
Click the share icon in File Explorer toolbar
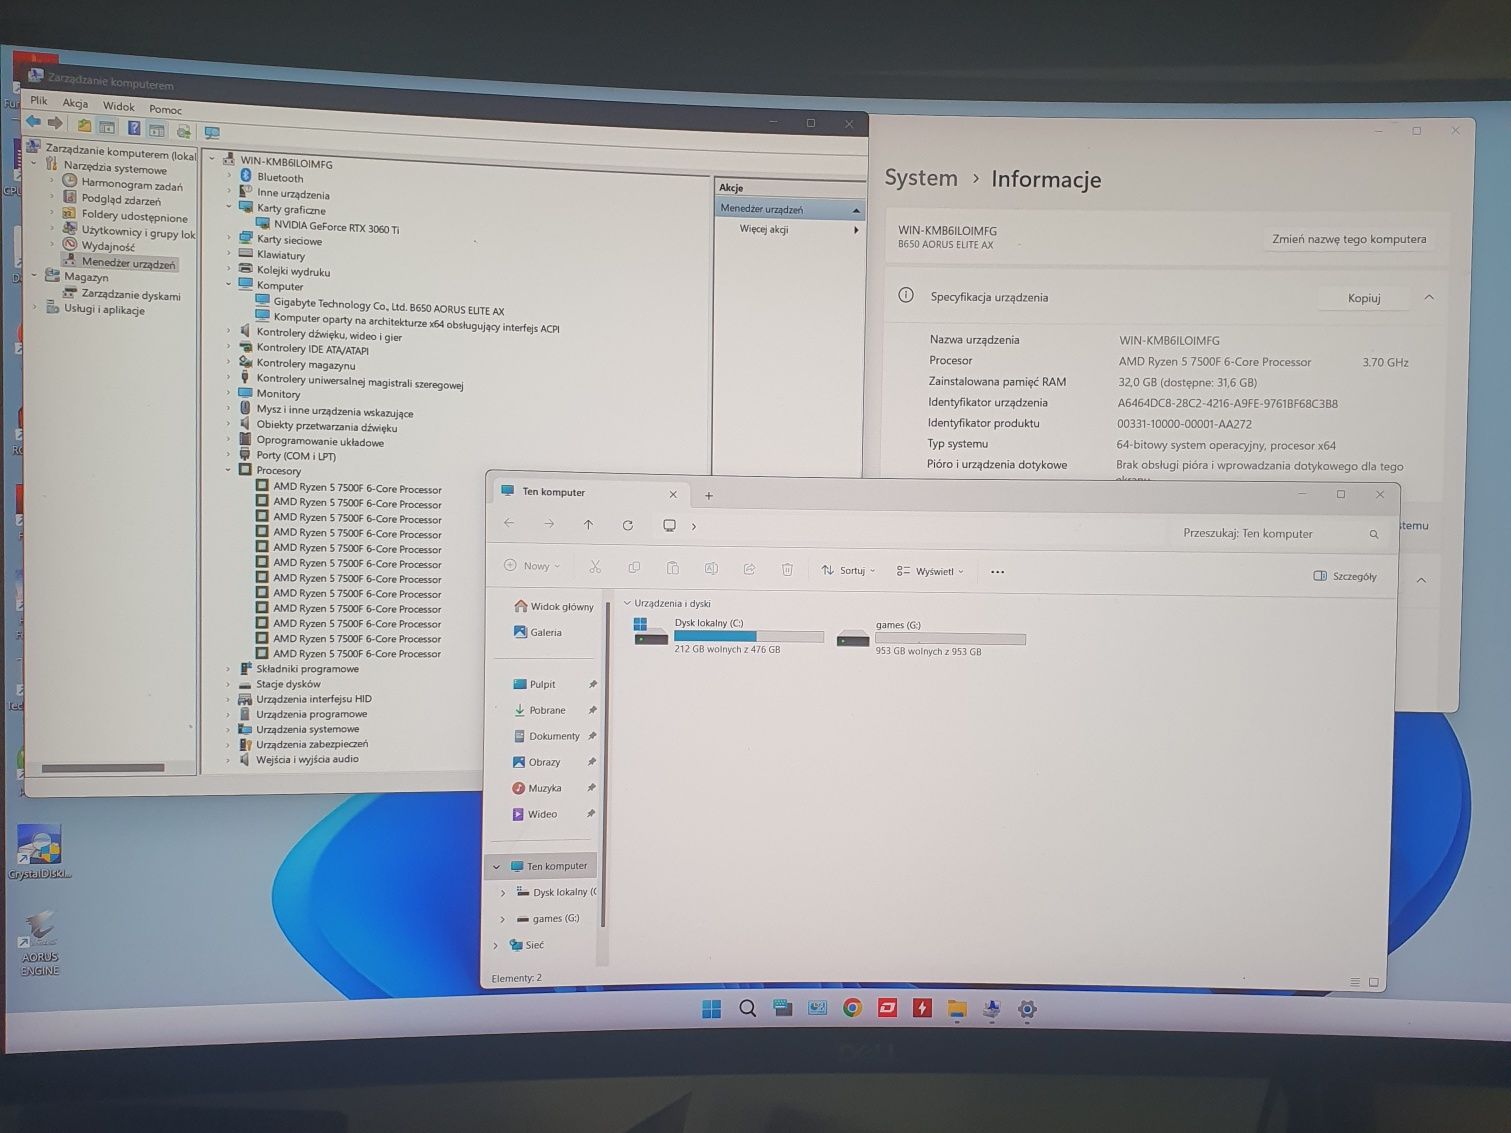tap(749, 569)
